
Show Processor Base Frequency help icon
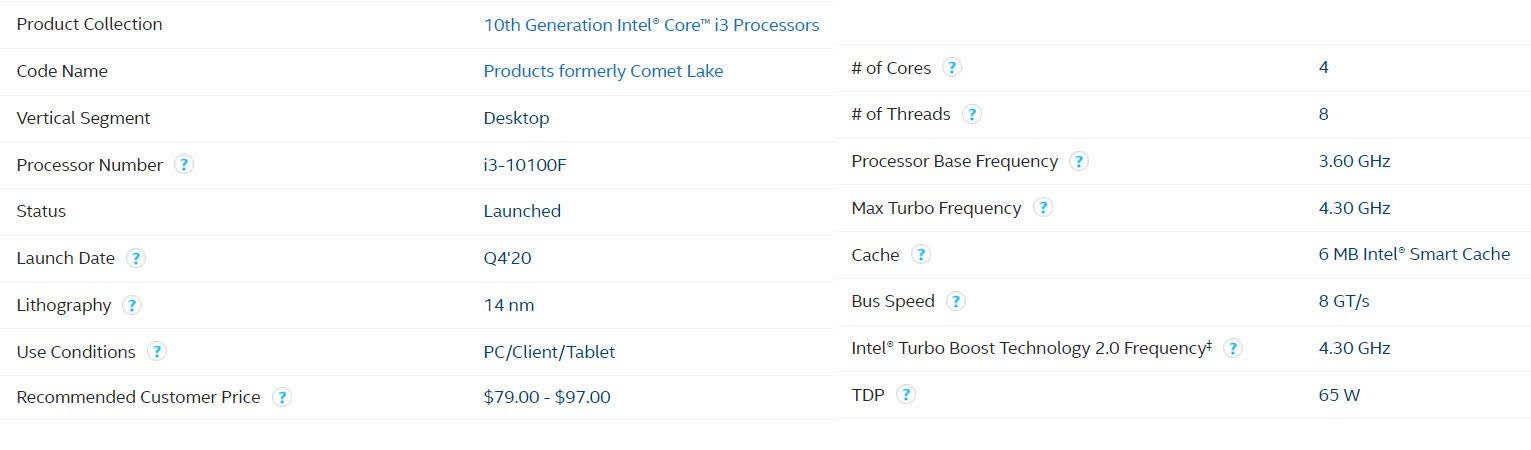(x=1079, y=161)
